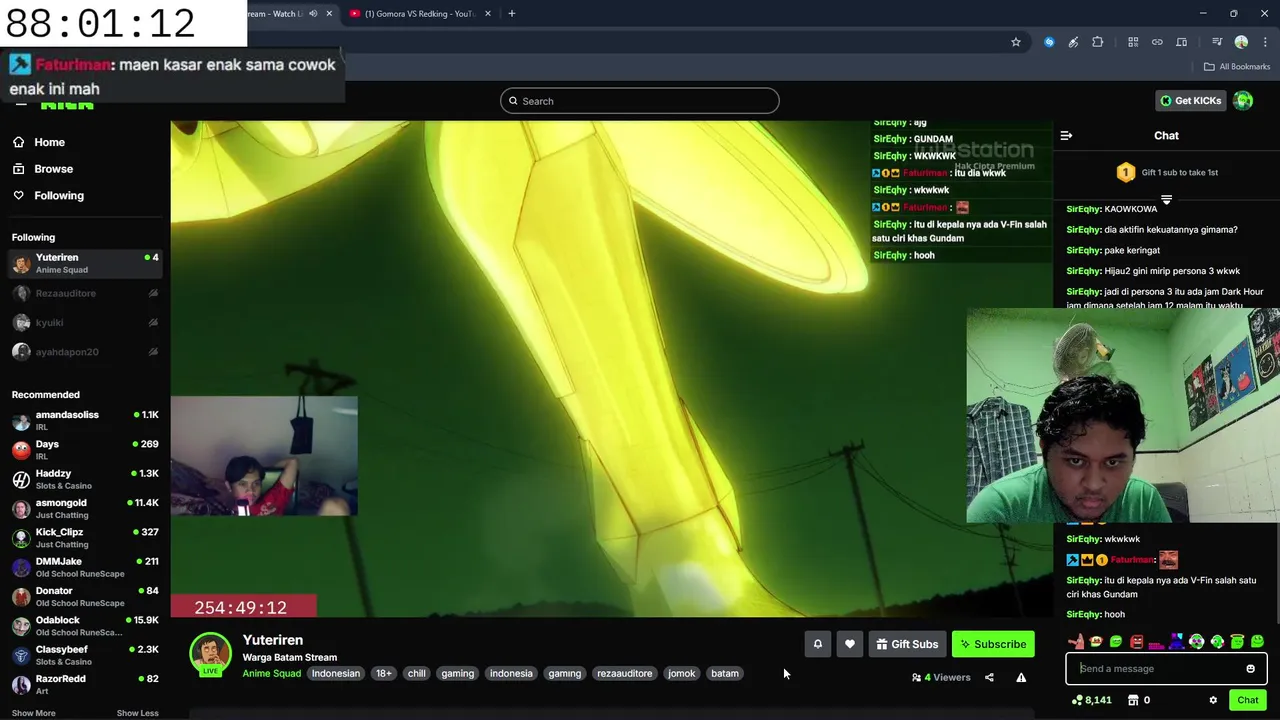1280x720 pixels.
Task: Select Yuteriren in the Following list
Action: [x=84, y=263]
